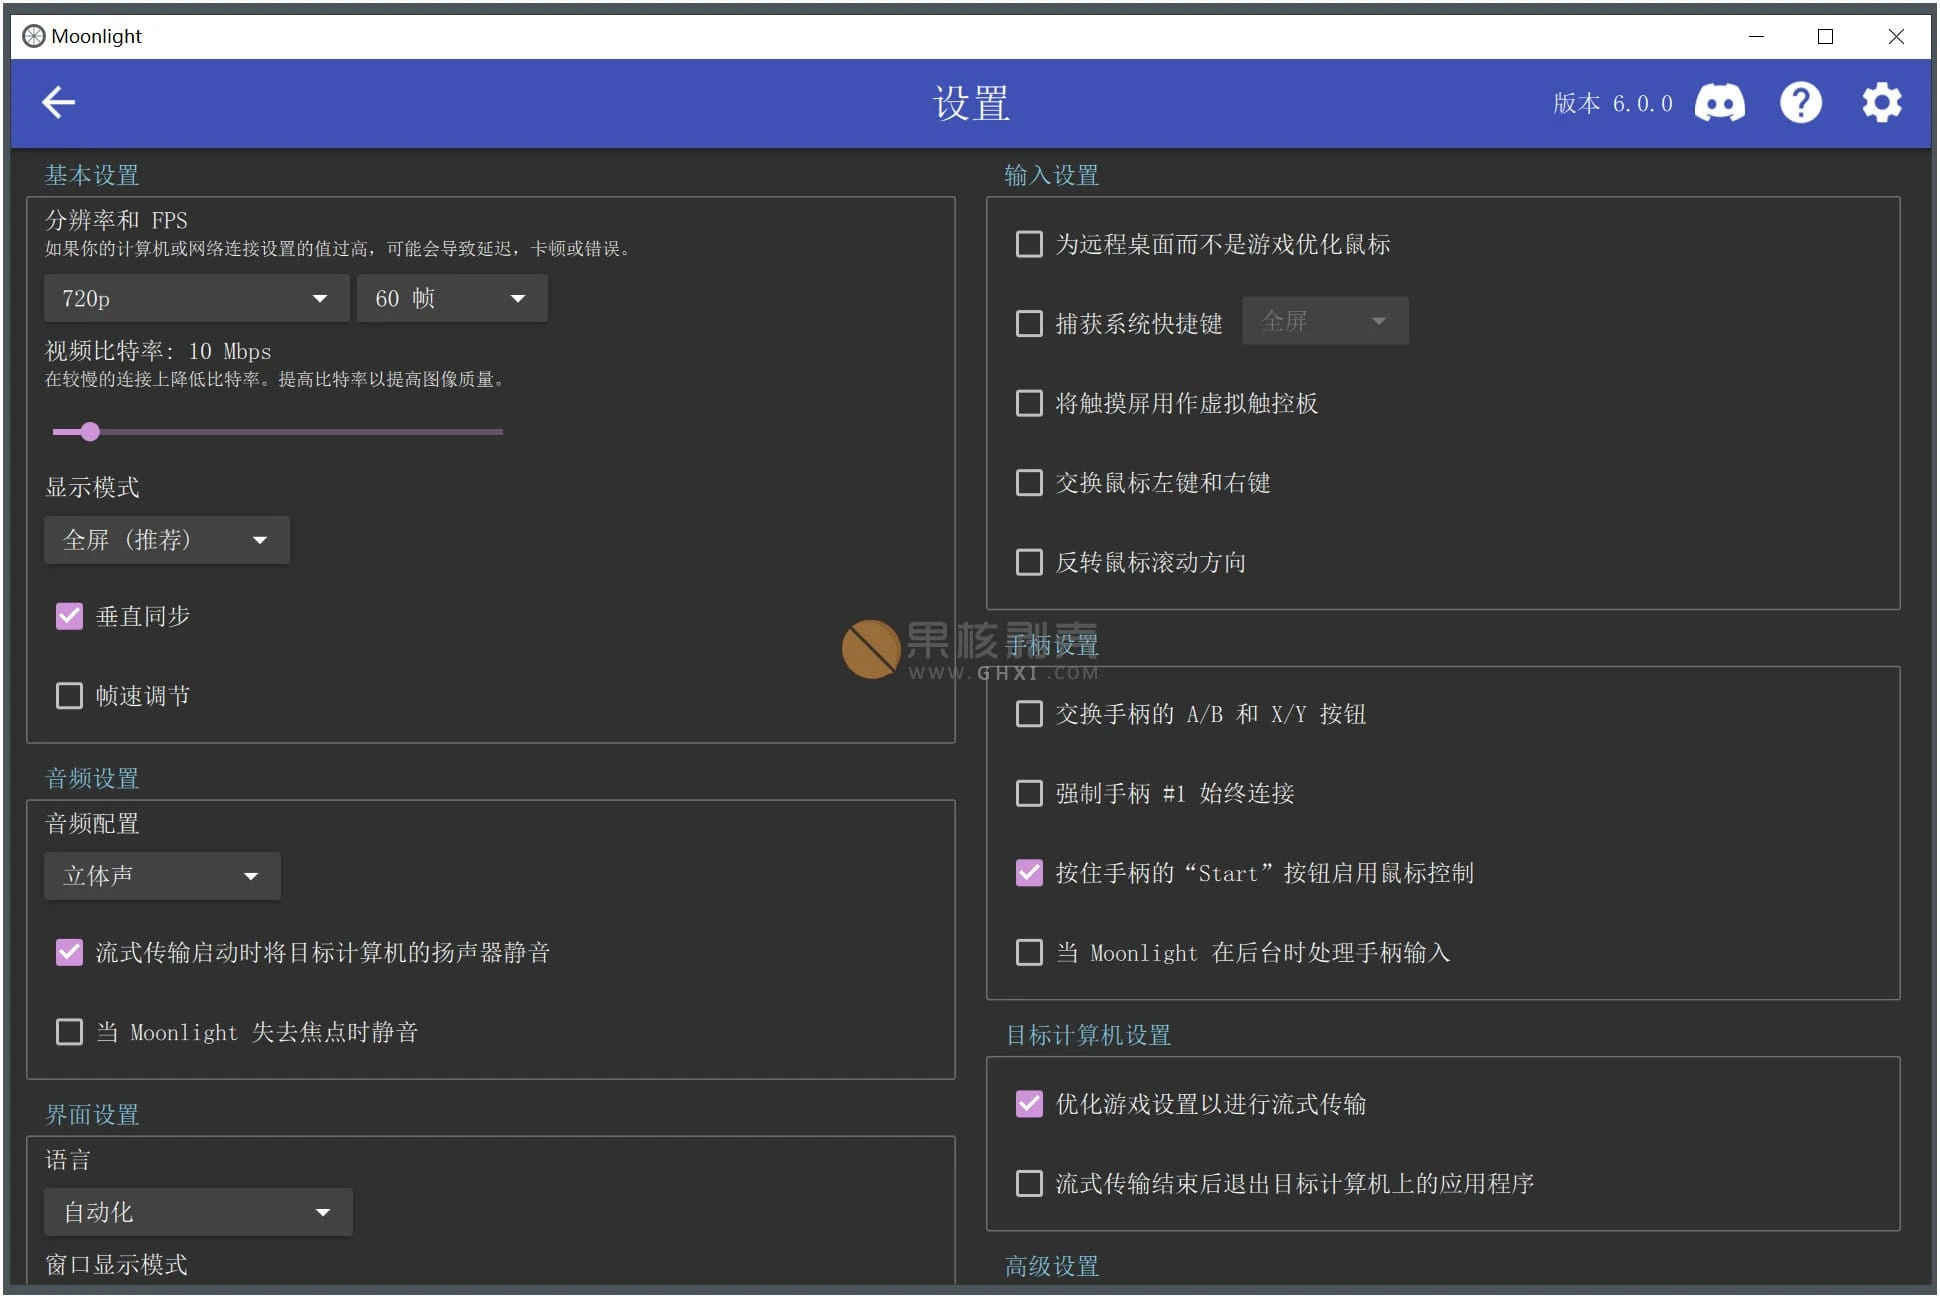
Task: Click the 输入设置 section heading
Action: [x=1052, y=175]
